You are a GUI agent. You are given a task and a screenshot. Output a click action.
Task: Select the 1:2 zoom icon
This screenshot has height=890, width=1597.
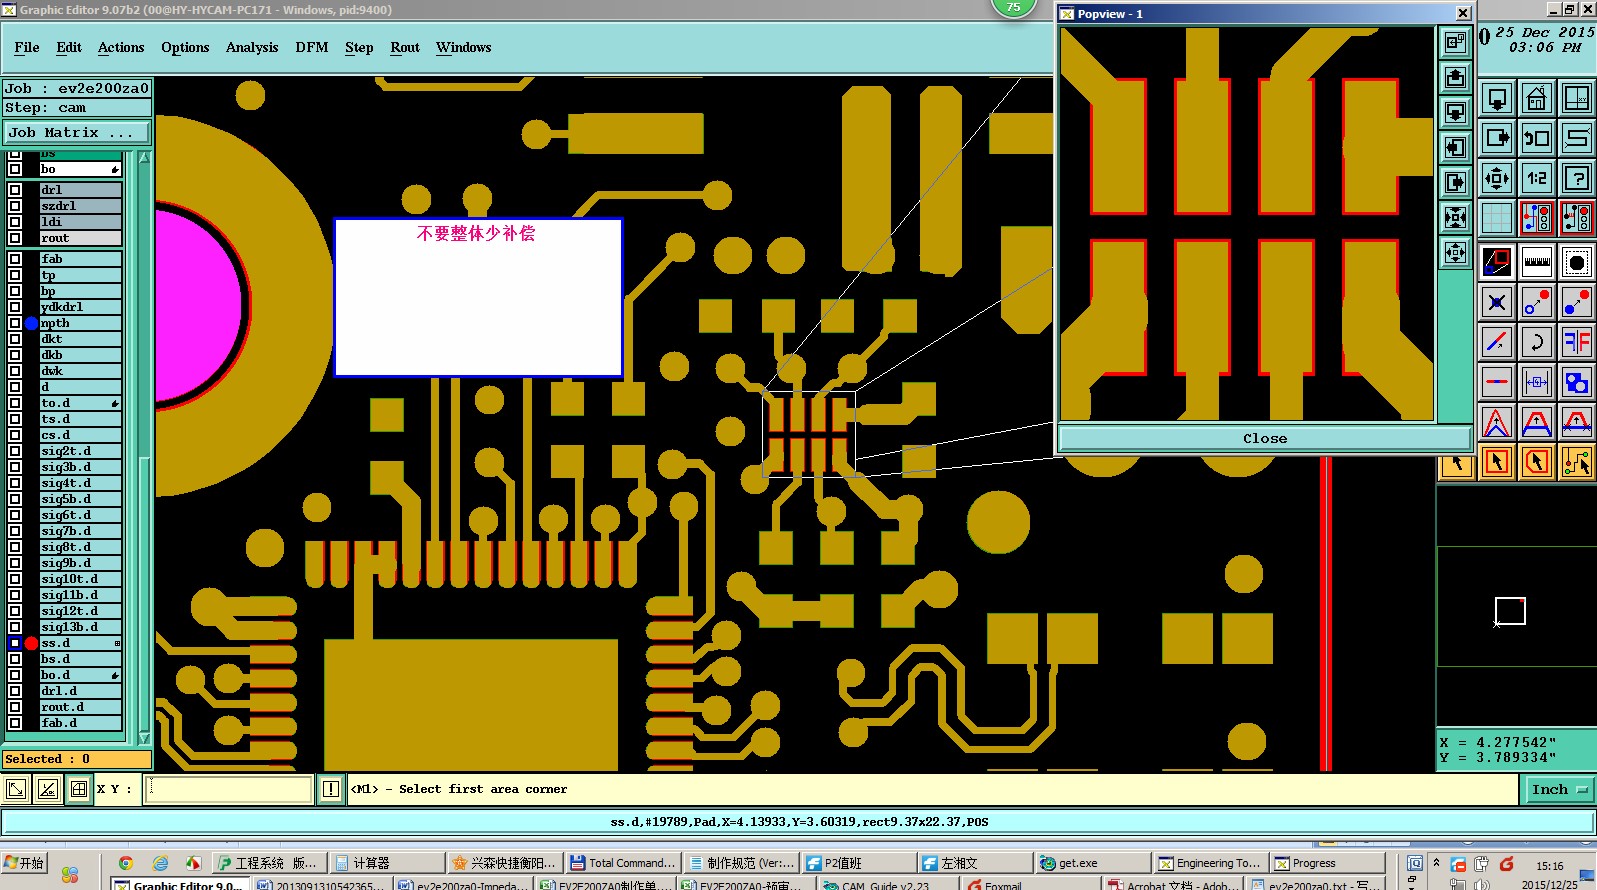[1536, 178]
